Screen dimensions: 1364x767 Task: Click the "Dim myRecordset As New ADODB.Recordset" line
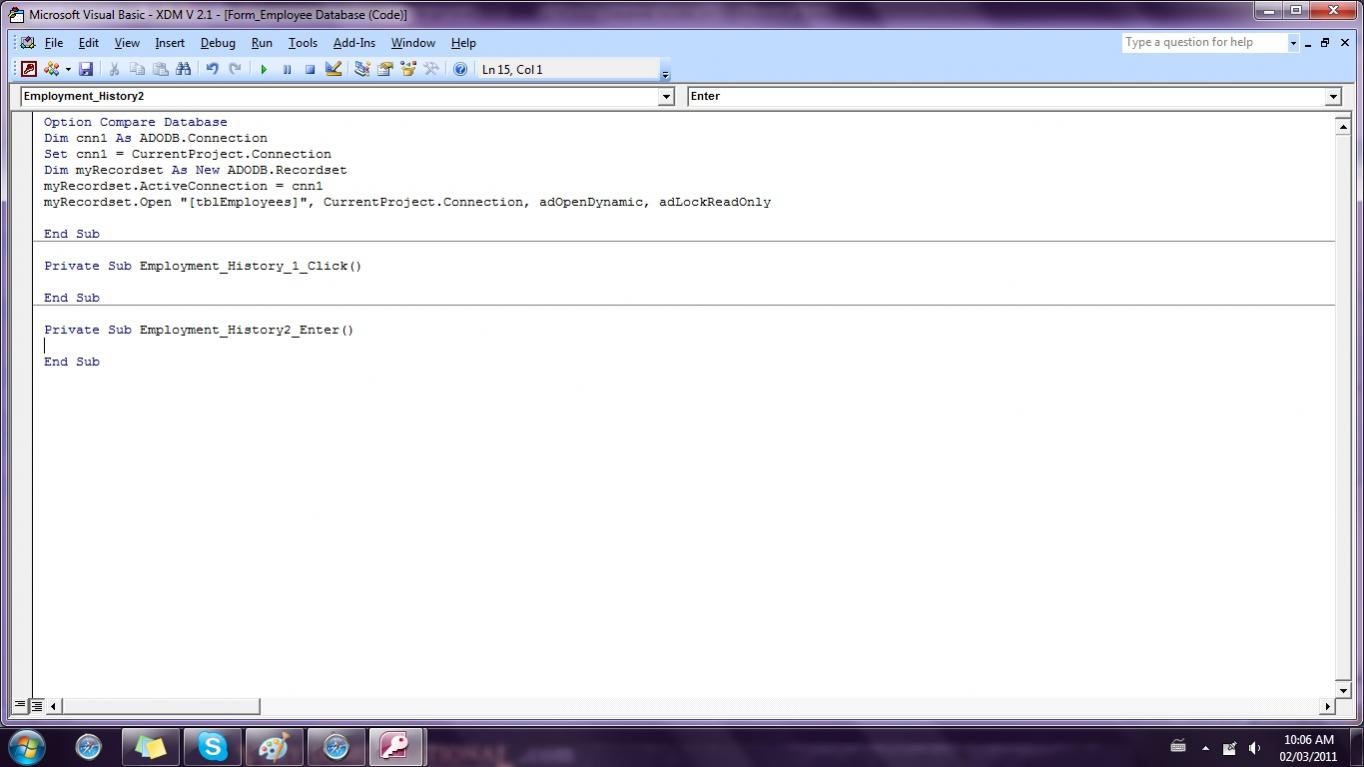tap(195, 170)
